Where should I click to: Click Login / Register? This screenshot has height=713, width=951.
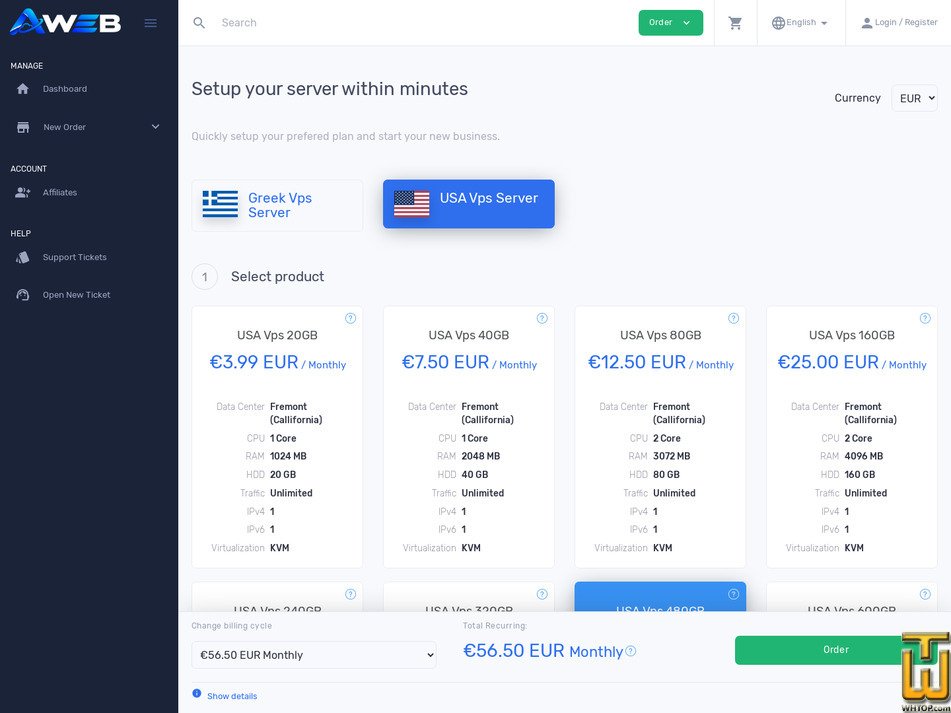click(899, 22)
